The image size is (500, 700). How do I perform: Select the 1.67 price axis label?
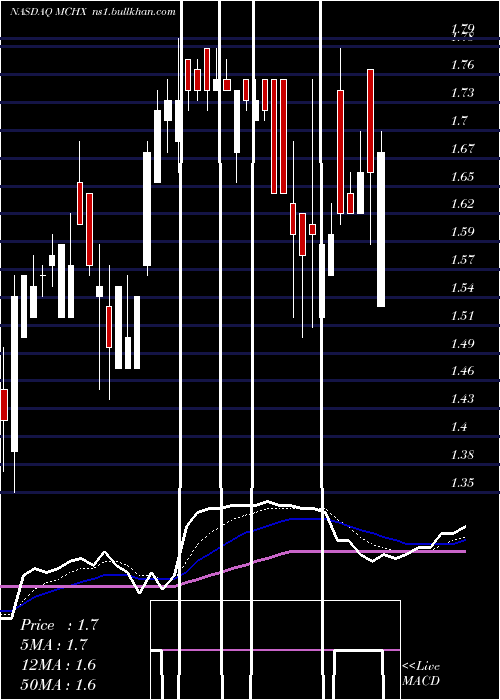[462, 149]
